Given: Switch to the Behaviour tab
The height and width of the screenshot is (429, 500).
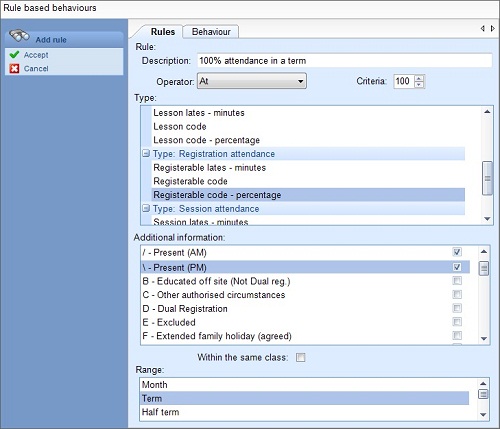Looking at the screenshot, I should [x=211, y=32].
